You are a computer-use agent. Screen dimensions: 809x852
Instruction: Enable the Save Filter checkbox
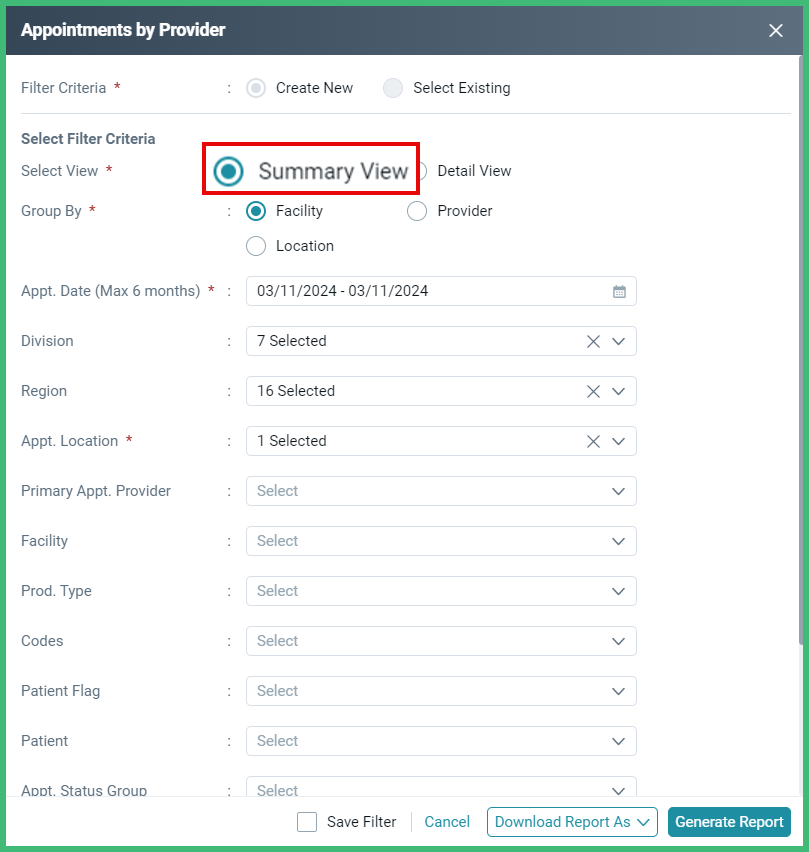coord(307,822)
